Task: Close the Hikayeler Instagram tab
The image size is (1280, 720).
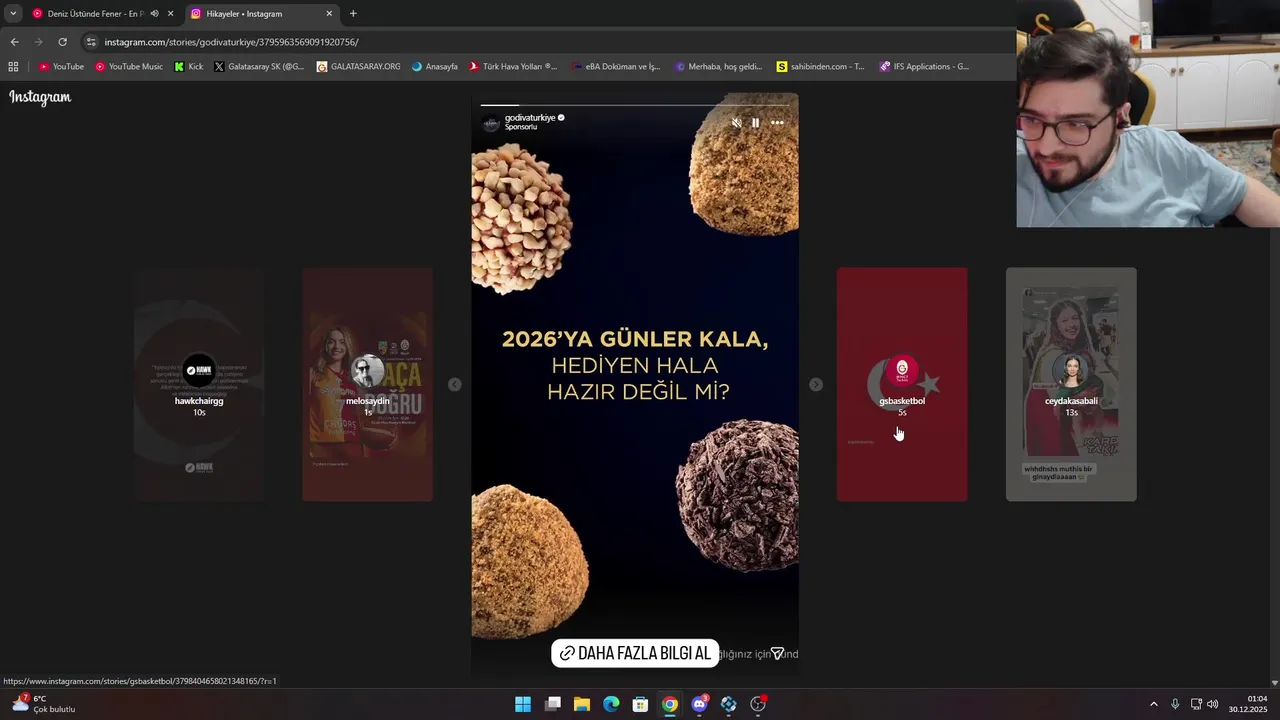Action: click(x=329, y=14)
